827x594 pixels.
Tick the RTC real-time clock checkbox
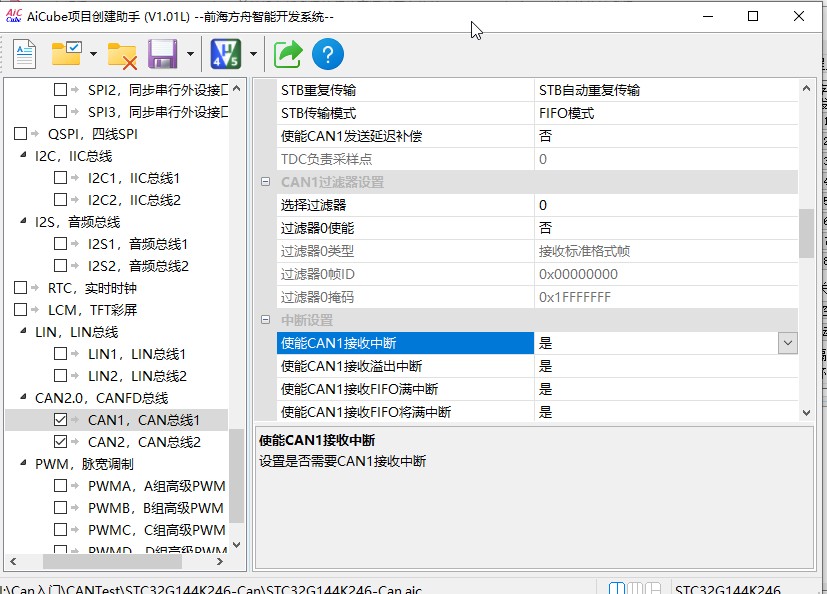[x=20, y=288]
